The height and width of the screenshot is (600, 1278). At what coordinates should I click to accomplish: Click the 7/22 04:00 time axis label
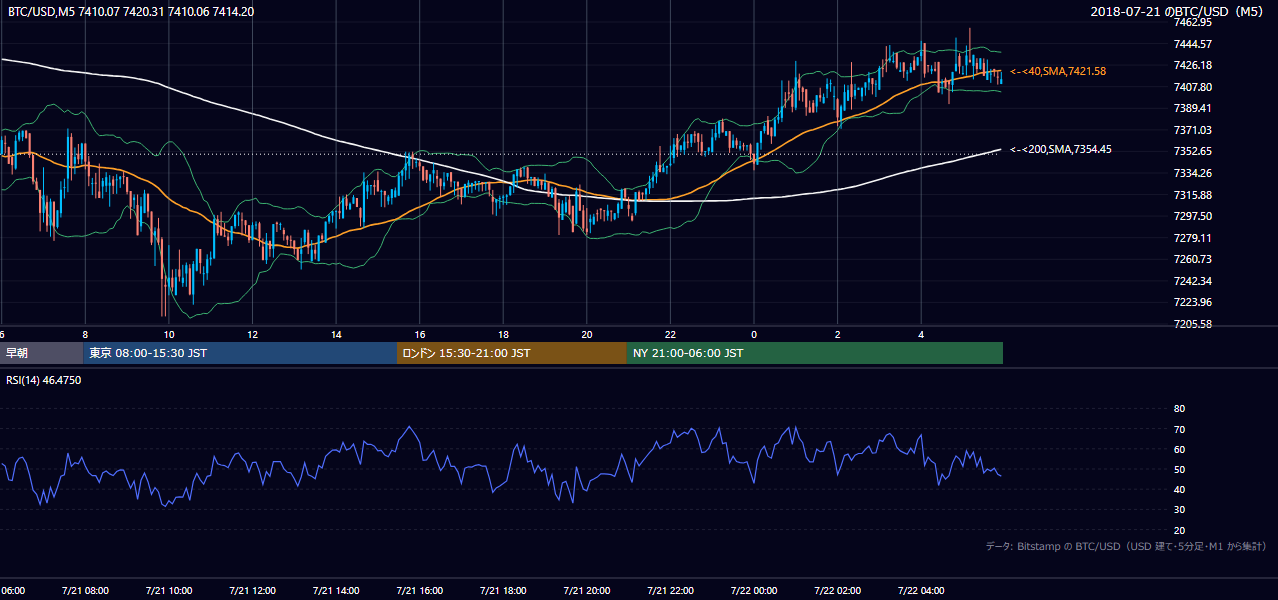pos(920,591)
